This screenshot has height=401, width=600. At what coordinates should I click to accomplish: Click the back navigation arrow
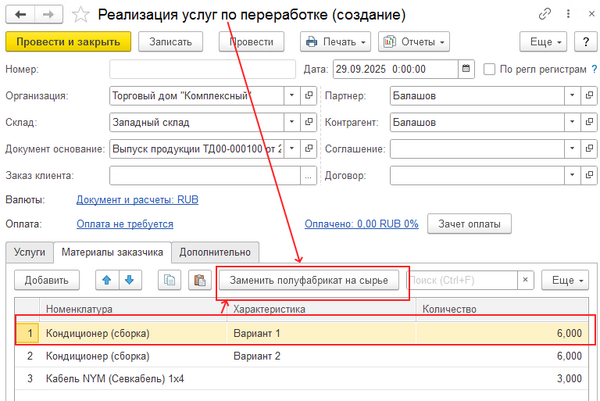(21, 15)
